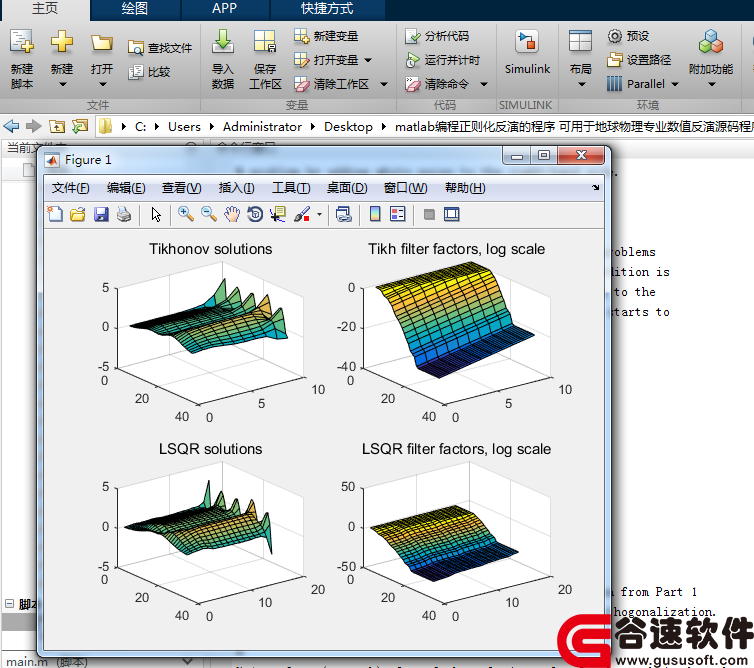
Task: Open Tools (工具) menu in Figure 1
Action: pyautogui.click(x=291, y=188)
